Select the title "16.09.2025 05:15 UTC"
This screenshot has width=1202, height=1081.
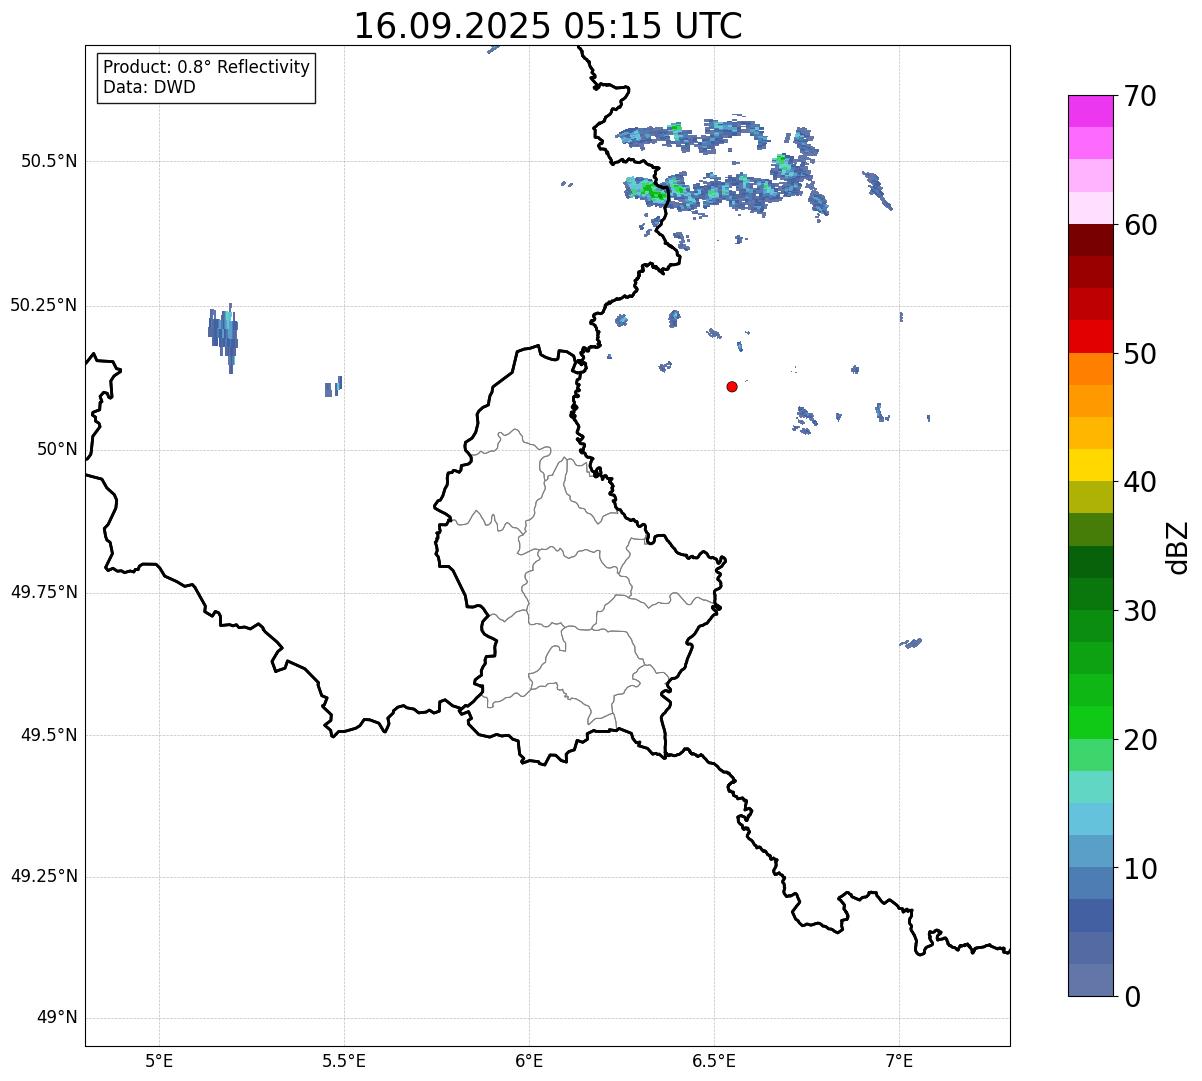[x=548, y=26]
